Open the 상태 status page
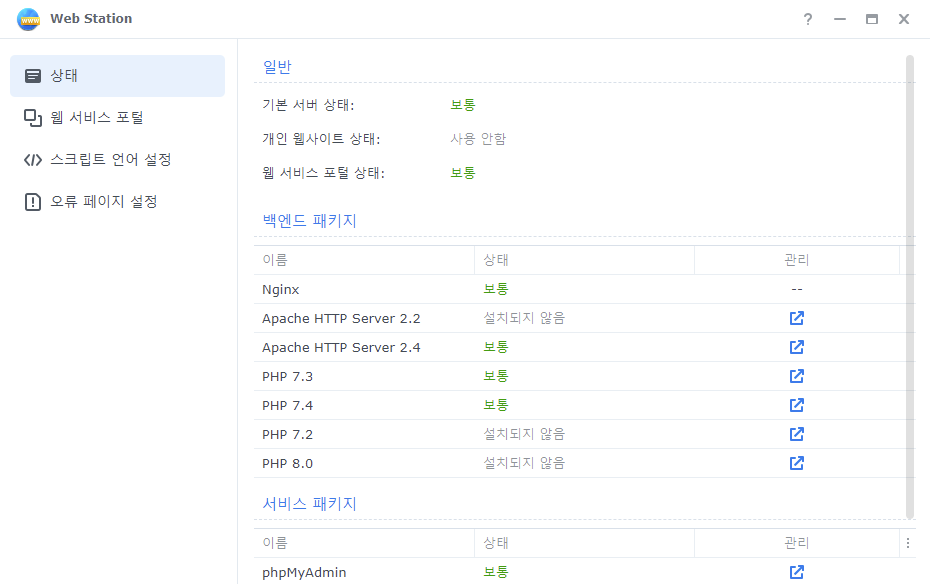This screenshot has width=930, height=584. tap(117, 76)
